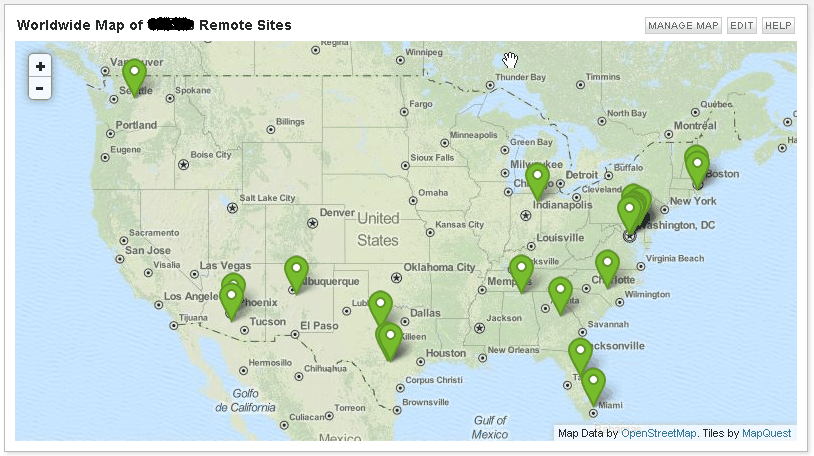Click the front pin near Killeen
The height and width of the screenshot is (456, 814).
tap(390, 343)
